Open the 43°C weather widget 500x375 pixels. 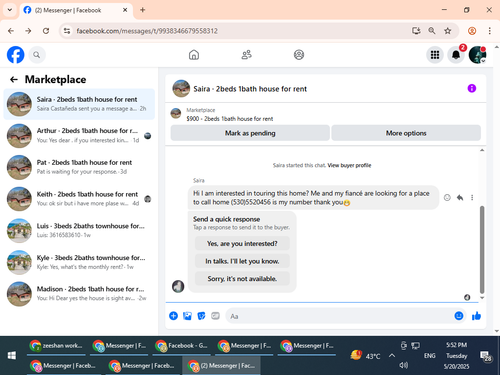tap(366, 356)
